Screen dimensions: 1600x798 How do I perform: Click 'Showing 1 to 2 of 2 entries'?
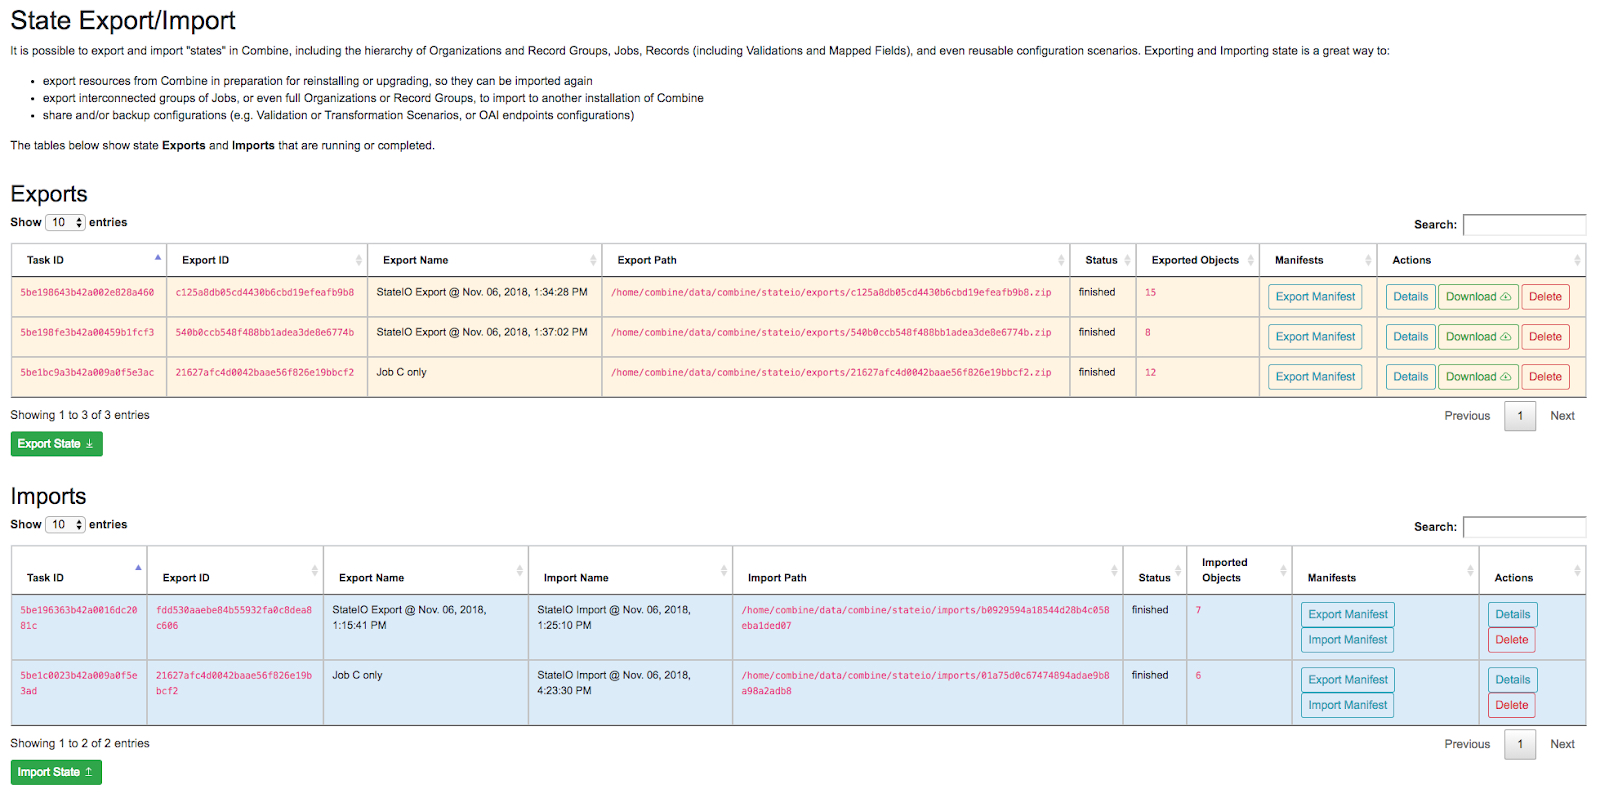pos(80,743)
